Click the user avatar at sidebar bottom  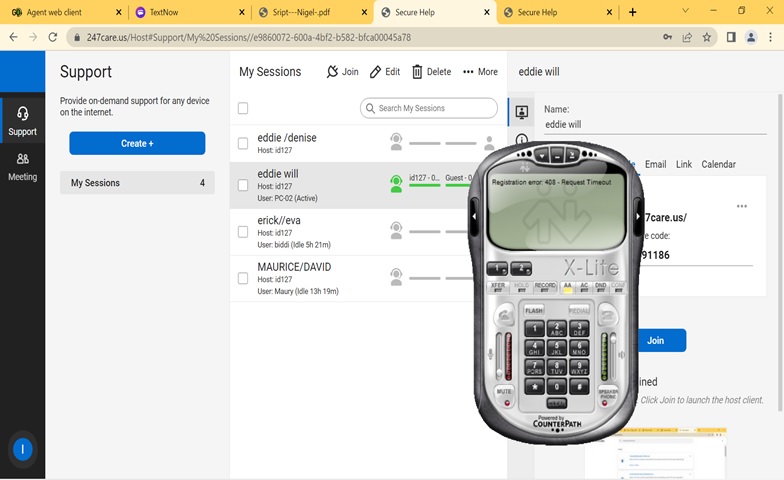(x=22, y=449)
